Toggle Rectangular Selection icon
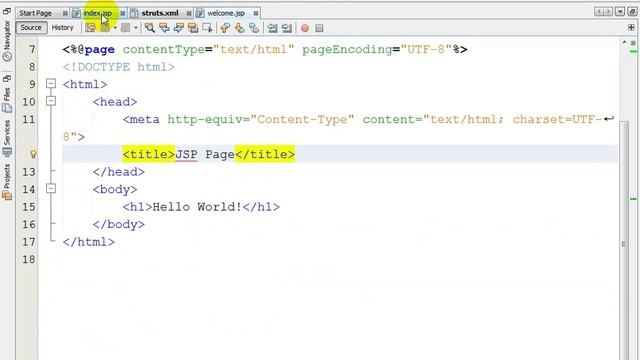Screen dimensions: 640x360 pos(207,28)
